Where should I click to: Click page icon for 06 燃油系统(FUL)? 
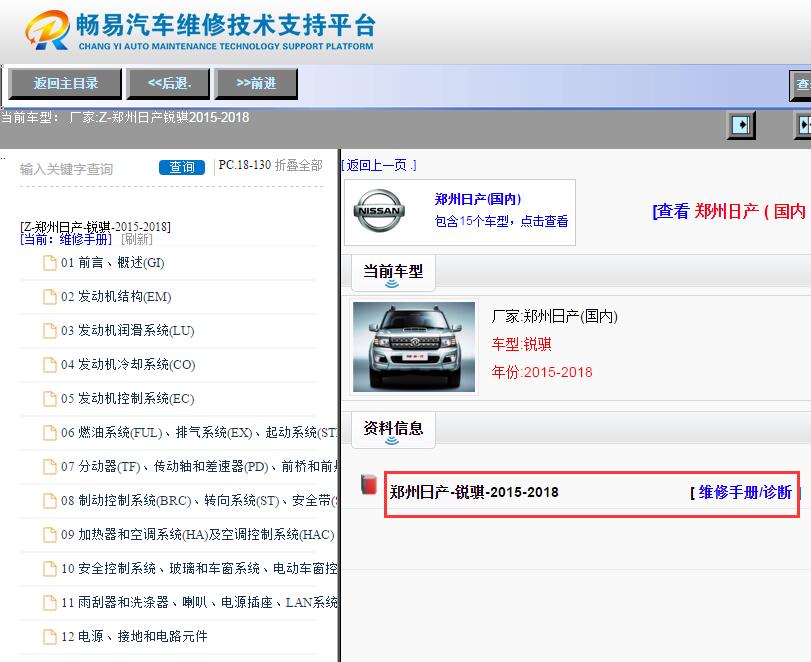(50, 432)
